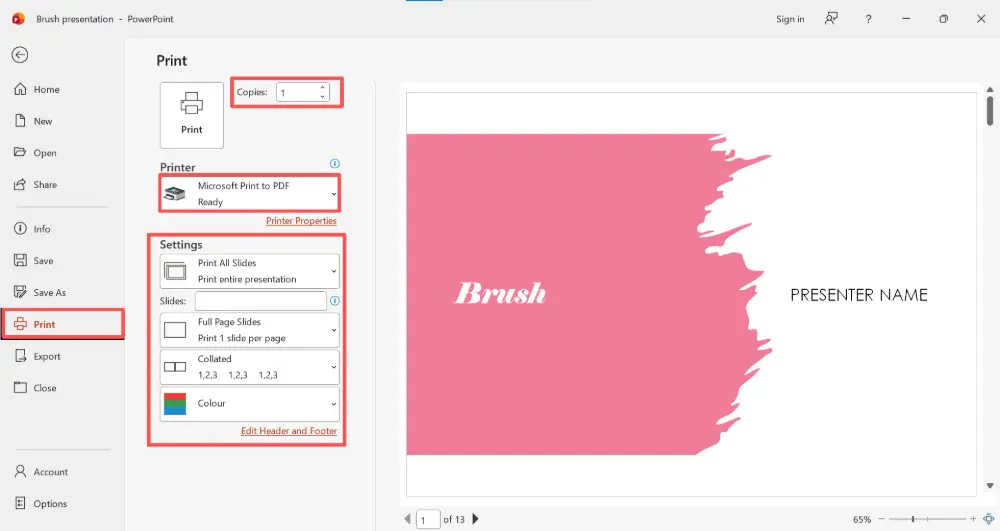Open Edit Header and Footer link
Screen dimensions: 1000x531
pos(289,431)
